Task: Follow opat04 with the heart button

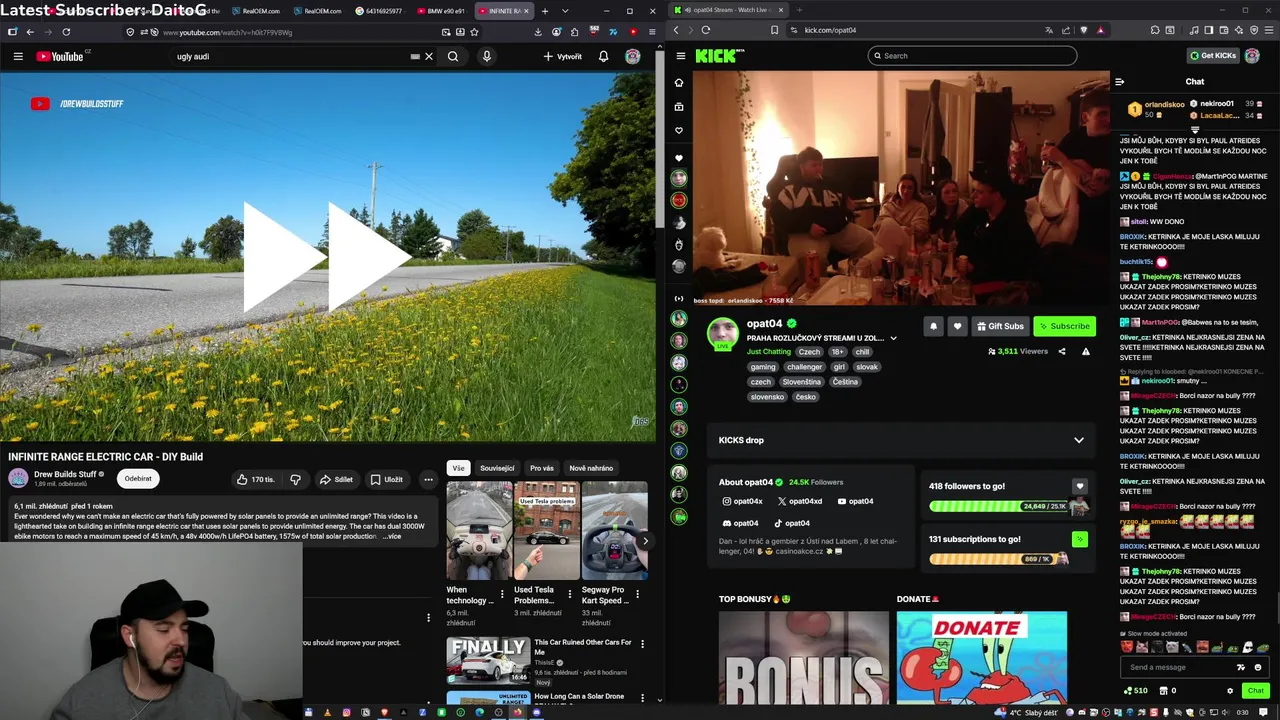Action: 957,326
